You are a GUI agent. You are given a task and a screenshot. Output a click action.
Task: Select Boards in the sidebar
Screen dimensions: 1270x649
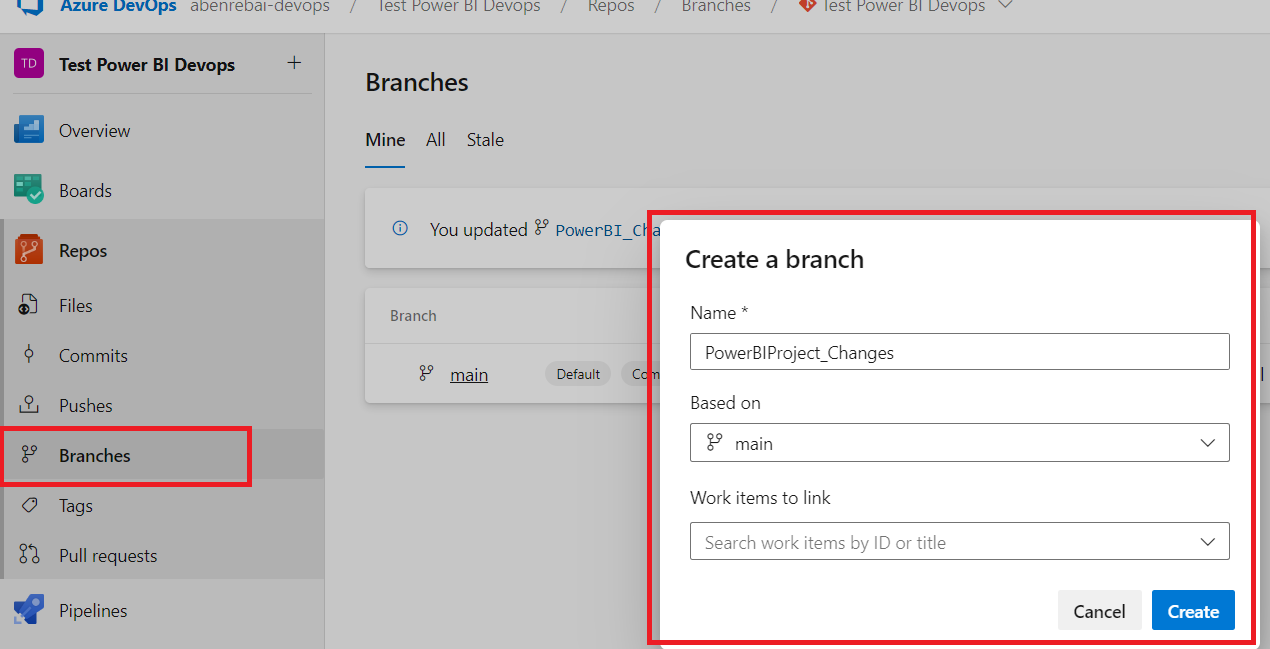(85, 191)
